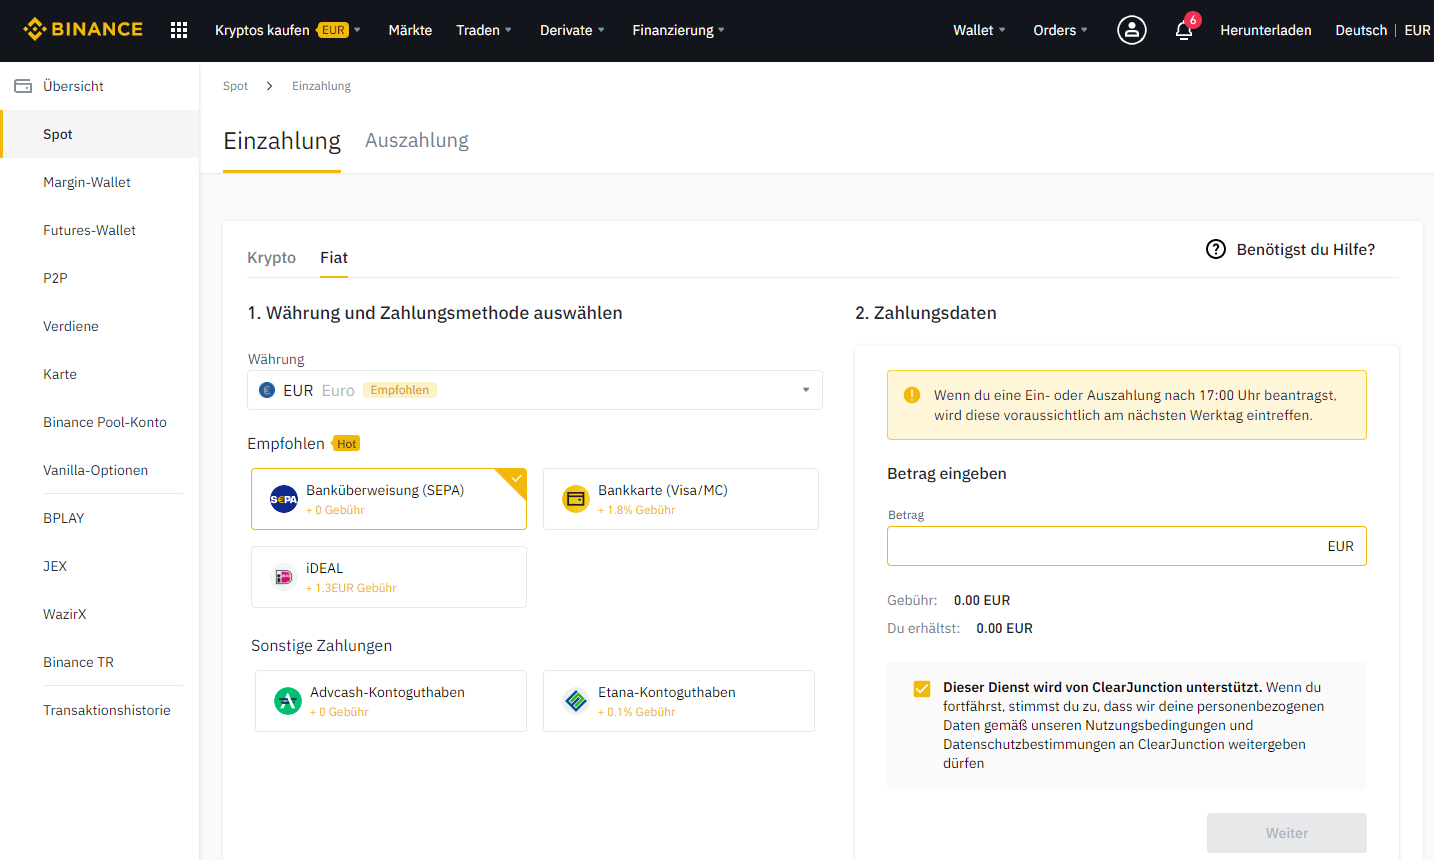This screenshot has height=860, width=1434.
Task: Select Bankkarte (Visa/MC) payment method
Action: 681,499
